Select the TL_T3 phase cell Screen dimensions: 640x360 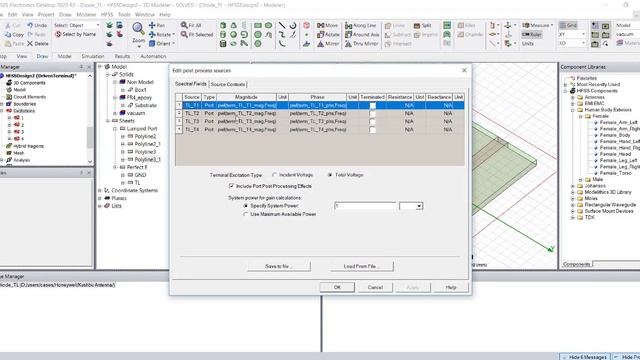pyautogui.click(x=318, y=122)
